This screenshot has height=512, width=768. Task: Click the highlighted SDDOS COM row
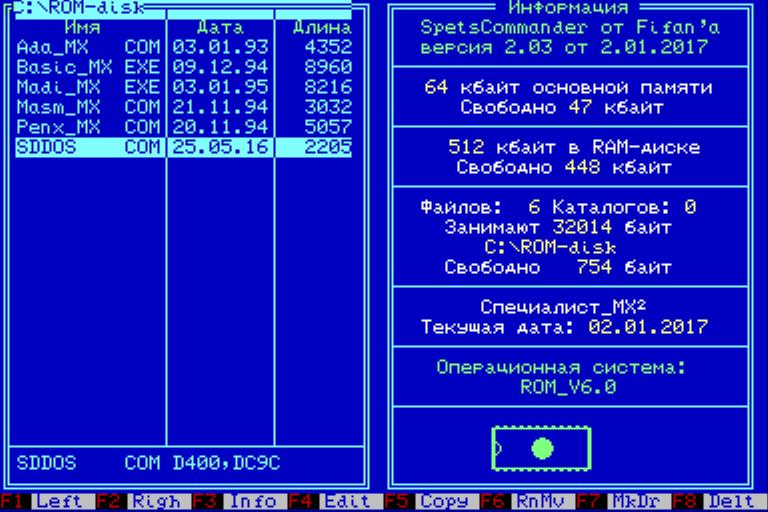pyautogui.click(x=184, y=147)
